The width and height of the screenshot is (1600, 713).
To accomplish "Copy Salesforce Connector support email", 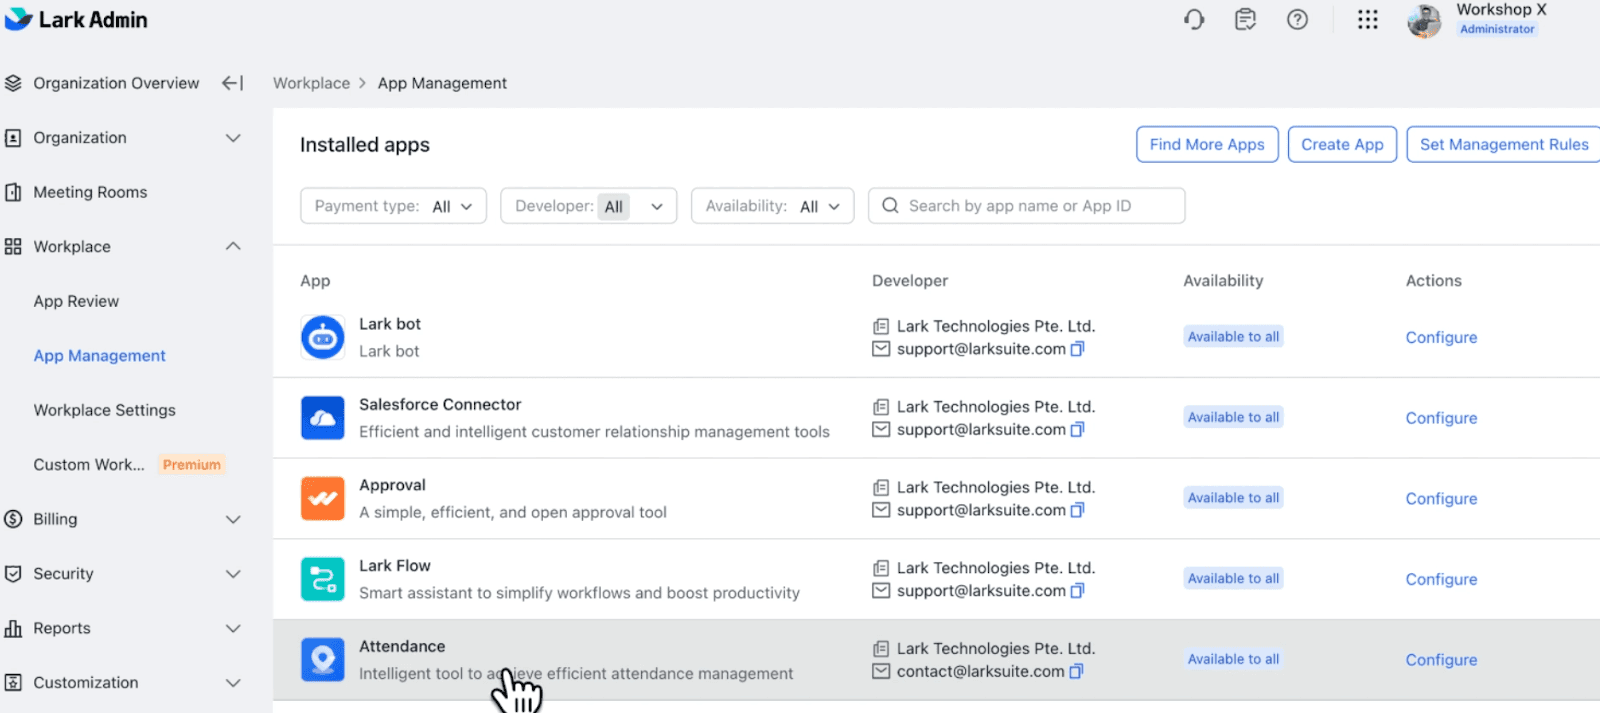I will tap(1077, 429).
